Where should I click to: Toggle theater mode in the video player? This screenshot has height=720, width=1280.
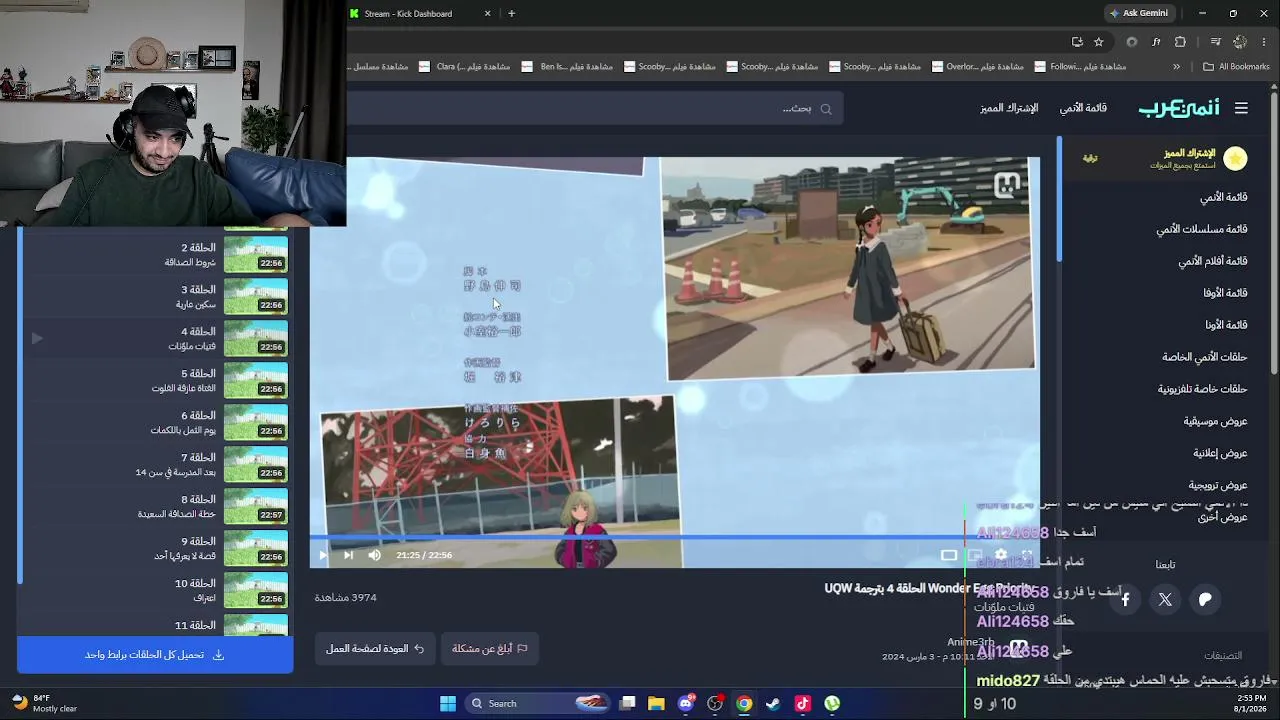point(949,555)
